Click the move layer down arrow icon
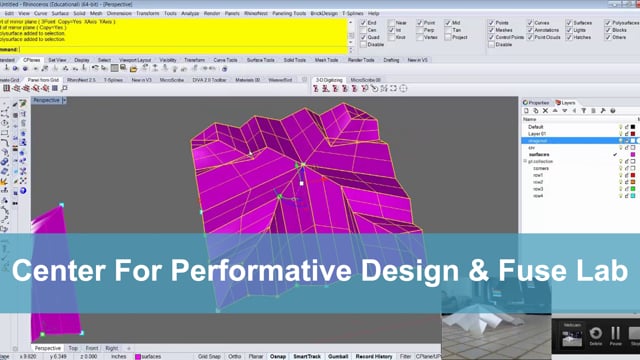 [564, 111]
